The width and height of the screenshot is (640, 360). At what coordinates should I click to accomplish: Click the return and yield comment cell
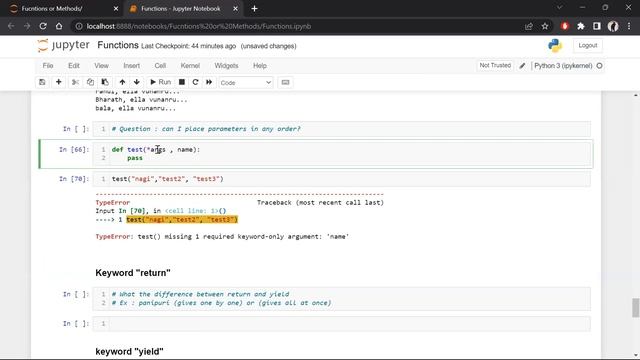(342, 299)
